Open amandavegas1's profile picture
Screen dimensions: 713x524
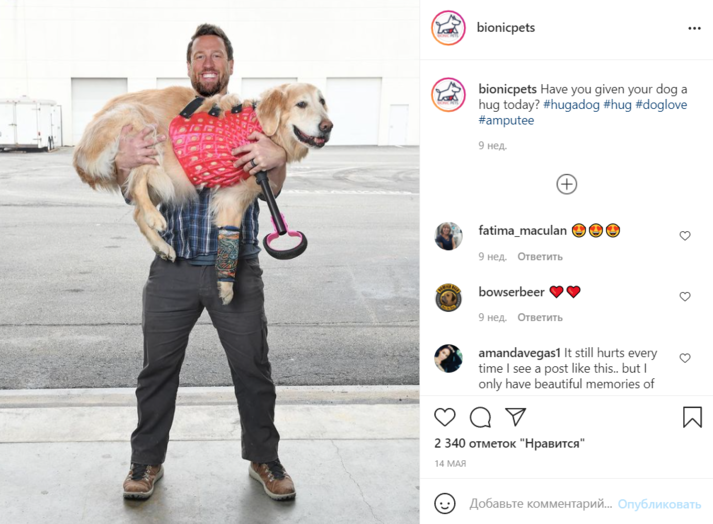pyautogui.click(x=448, y=358)
